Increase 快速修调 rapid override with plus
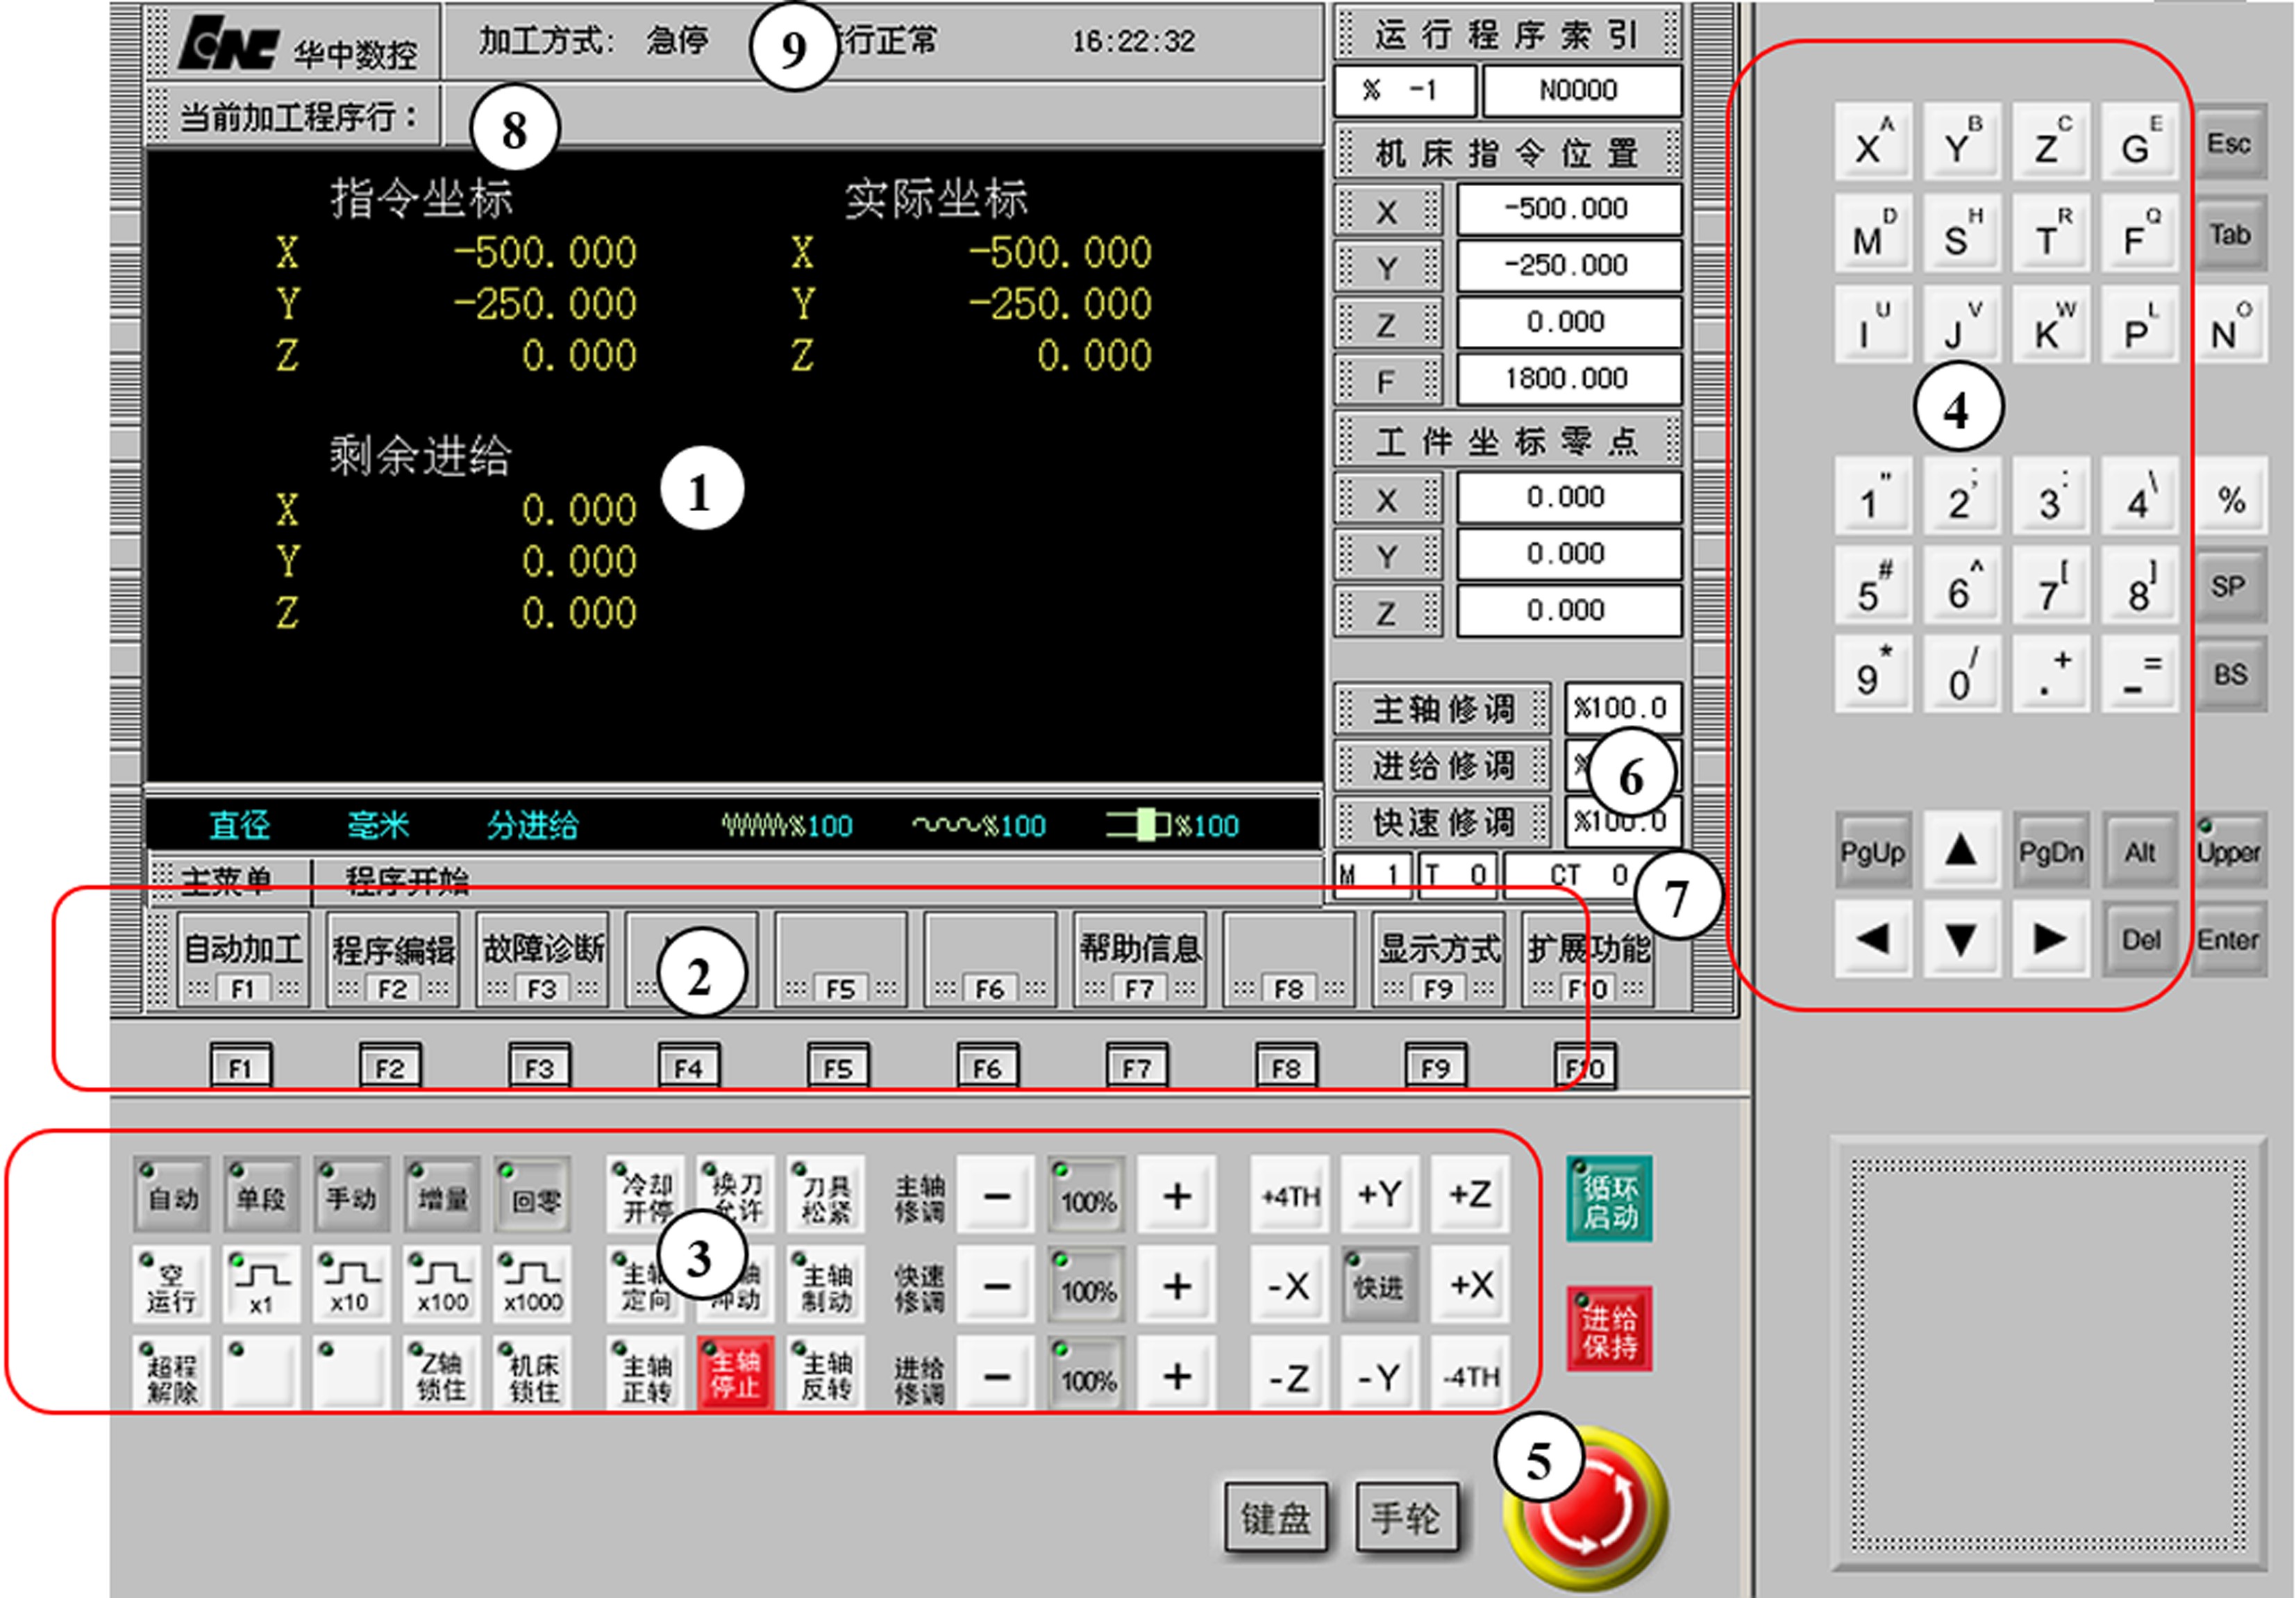 (x=1177, y=1284)
